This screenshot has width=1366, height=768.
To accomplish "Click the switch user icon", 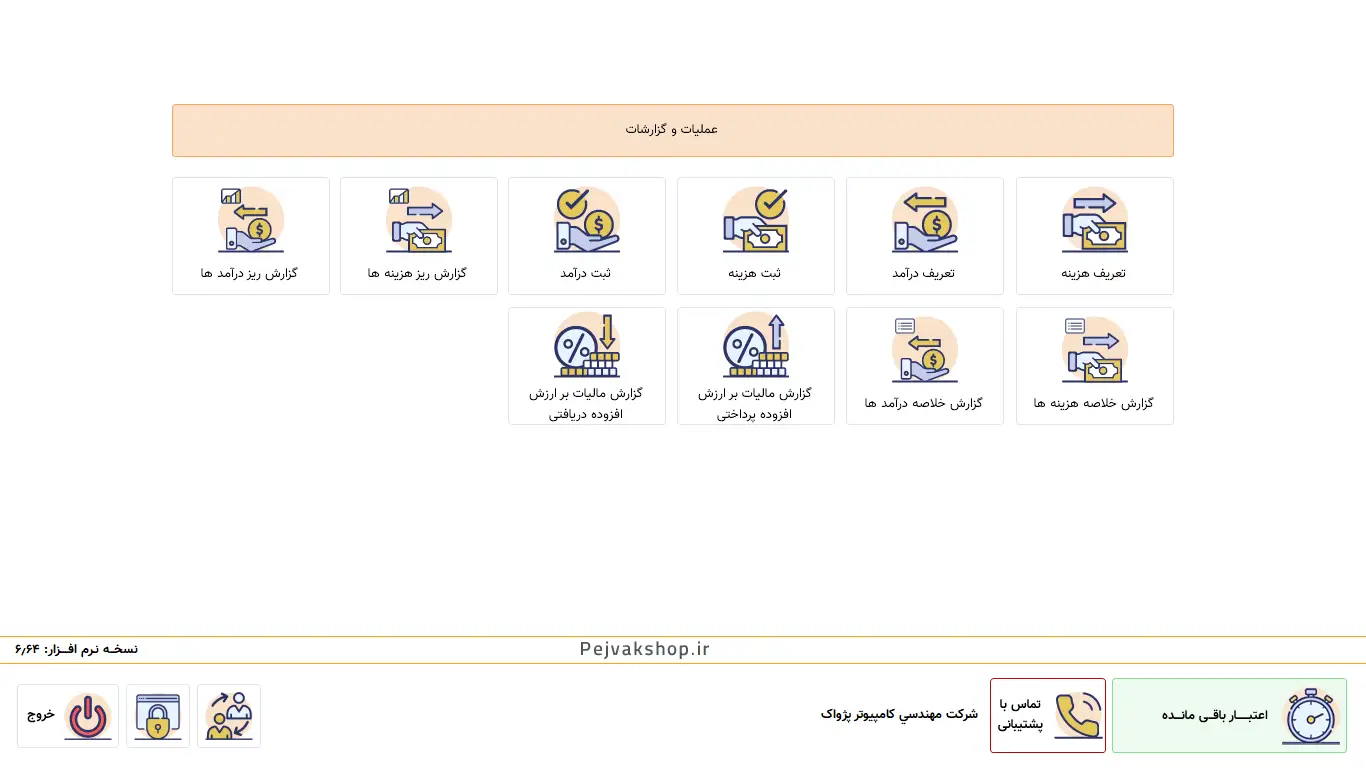I will click(229, 716).
